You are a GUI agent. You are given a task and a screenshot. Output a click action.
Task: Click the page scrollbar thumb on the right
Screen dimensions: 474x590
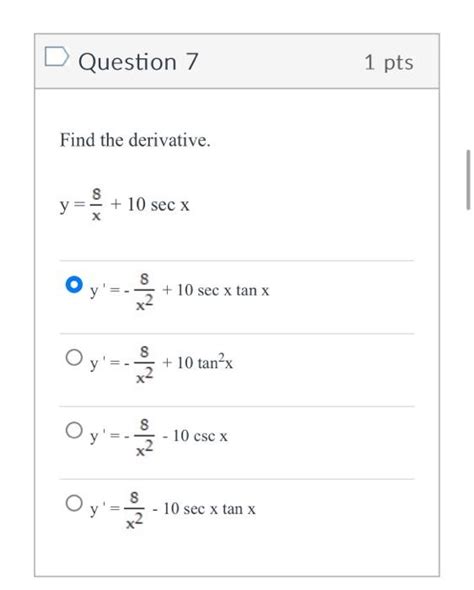[x=468, y=179]
